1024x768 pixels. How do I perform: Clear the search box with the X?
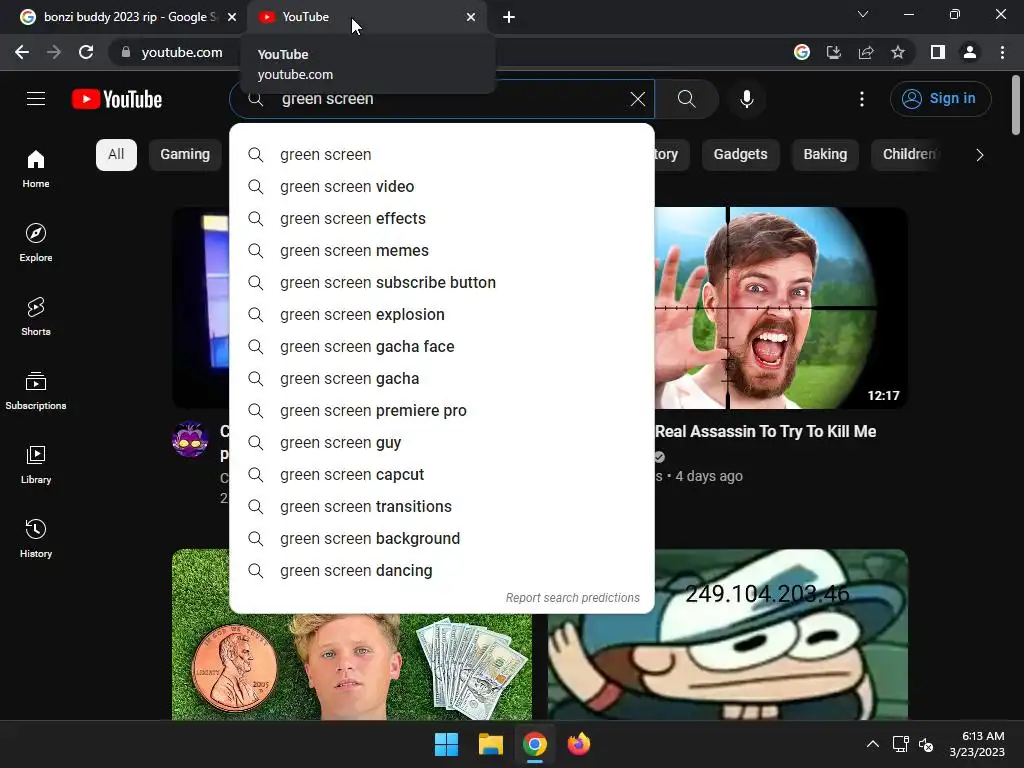pyautogui.click(x=637, y=99)
